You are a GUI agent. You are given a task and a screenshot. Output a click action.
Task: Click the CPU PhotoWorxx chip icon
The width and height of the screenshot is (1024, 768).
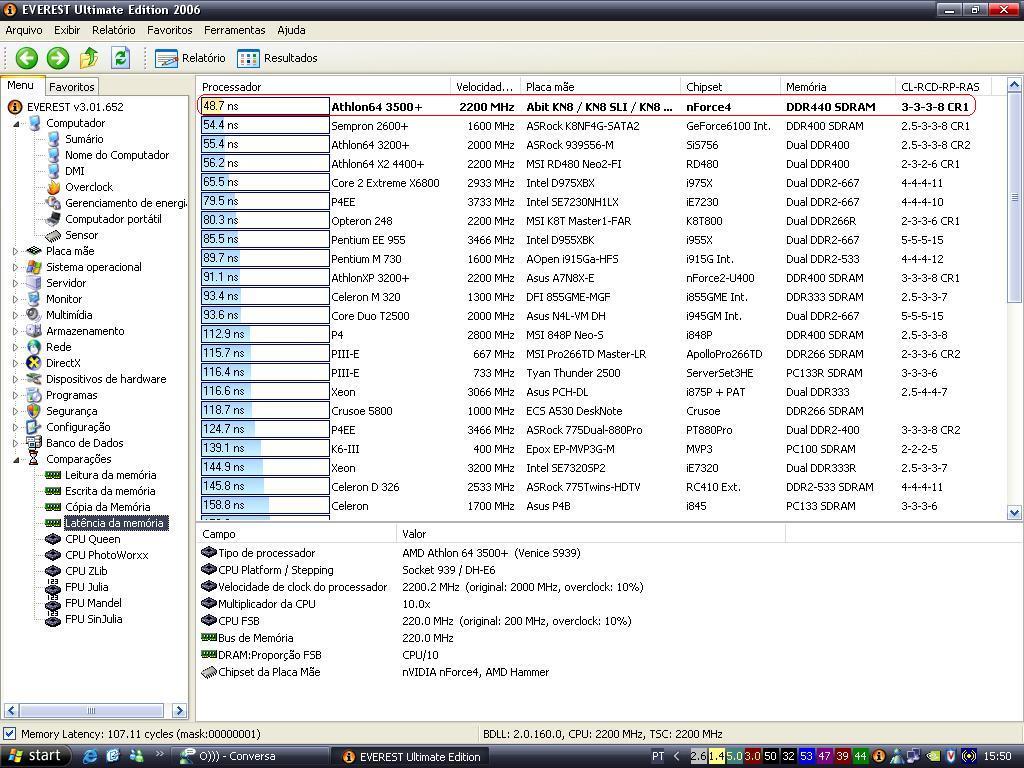tap(54, 555)
